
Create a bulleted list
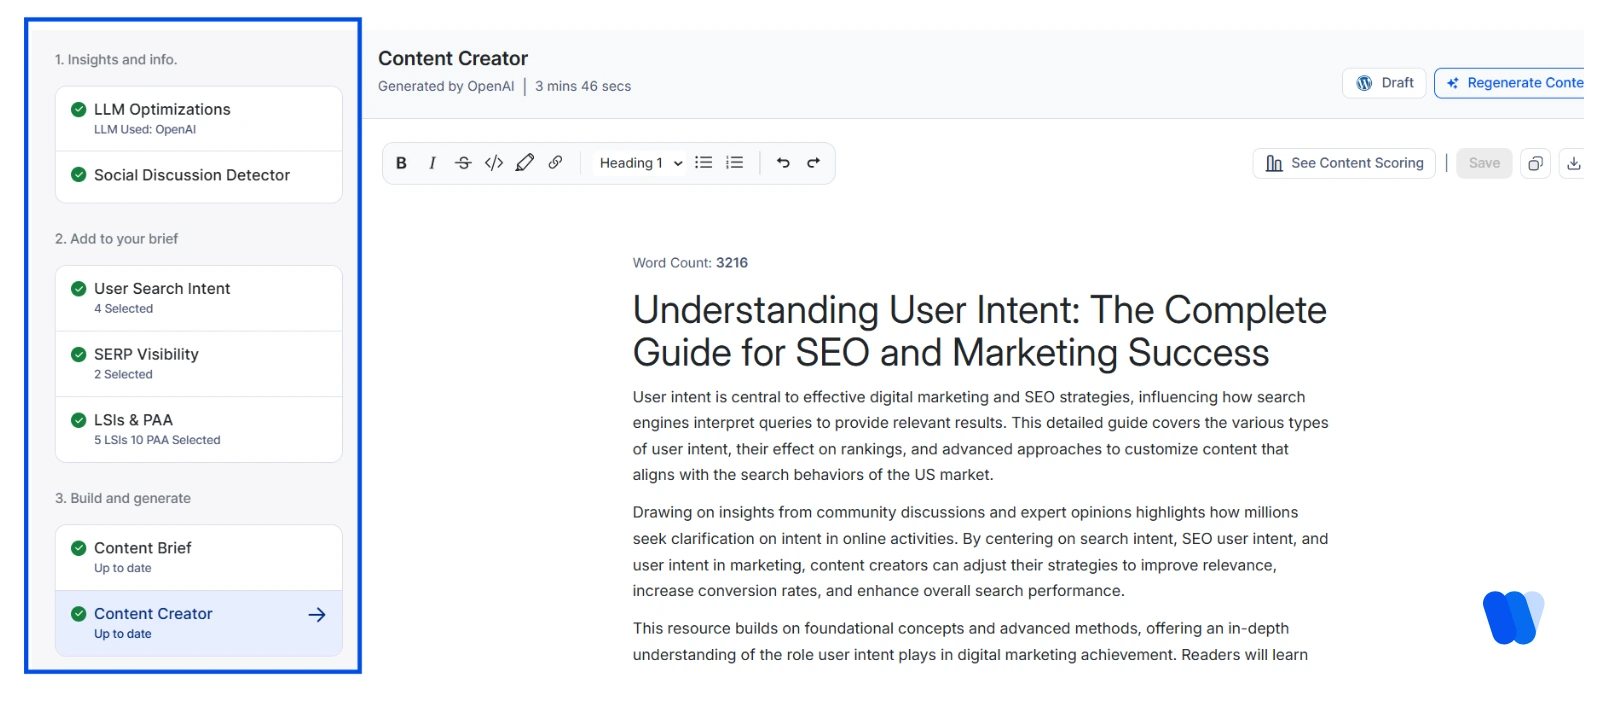click(x=704, y=163)
